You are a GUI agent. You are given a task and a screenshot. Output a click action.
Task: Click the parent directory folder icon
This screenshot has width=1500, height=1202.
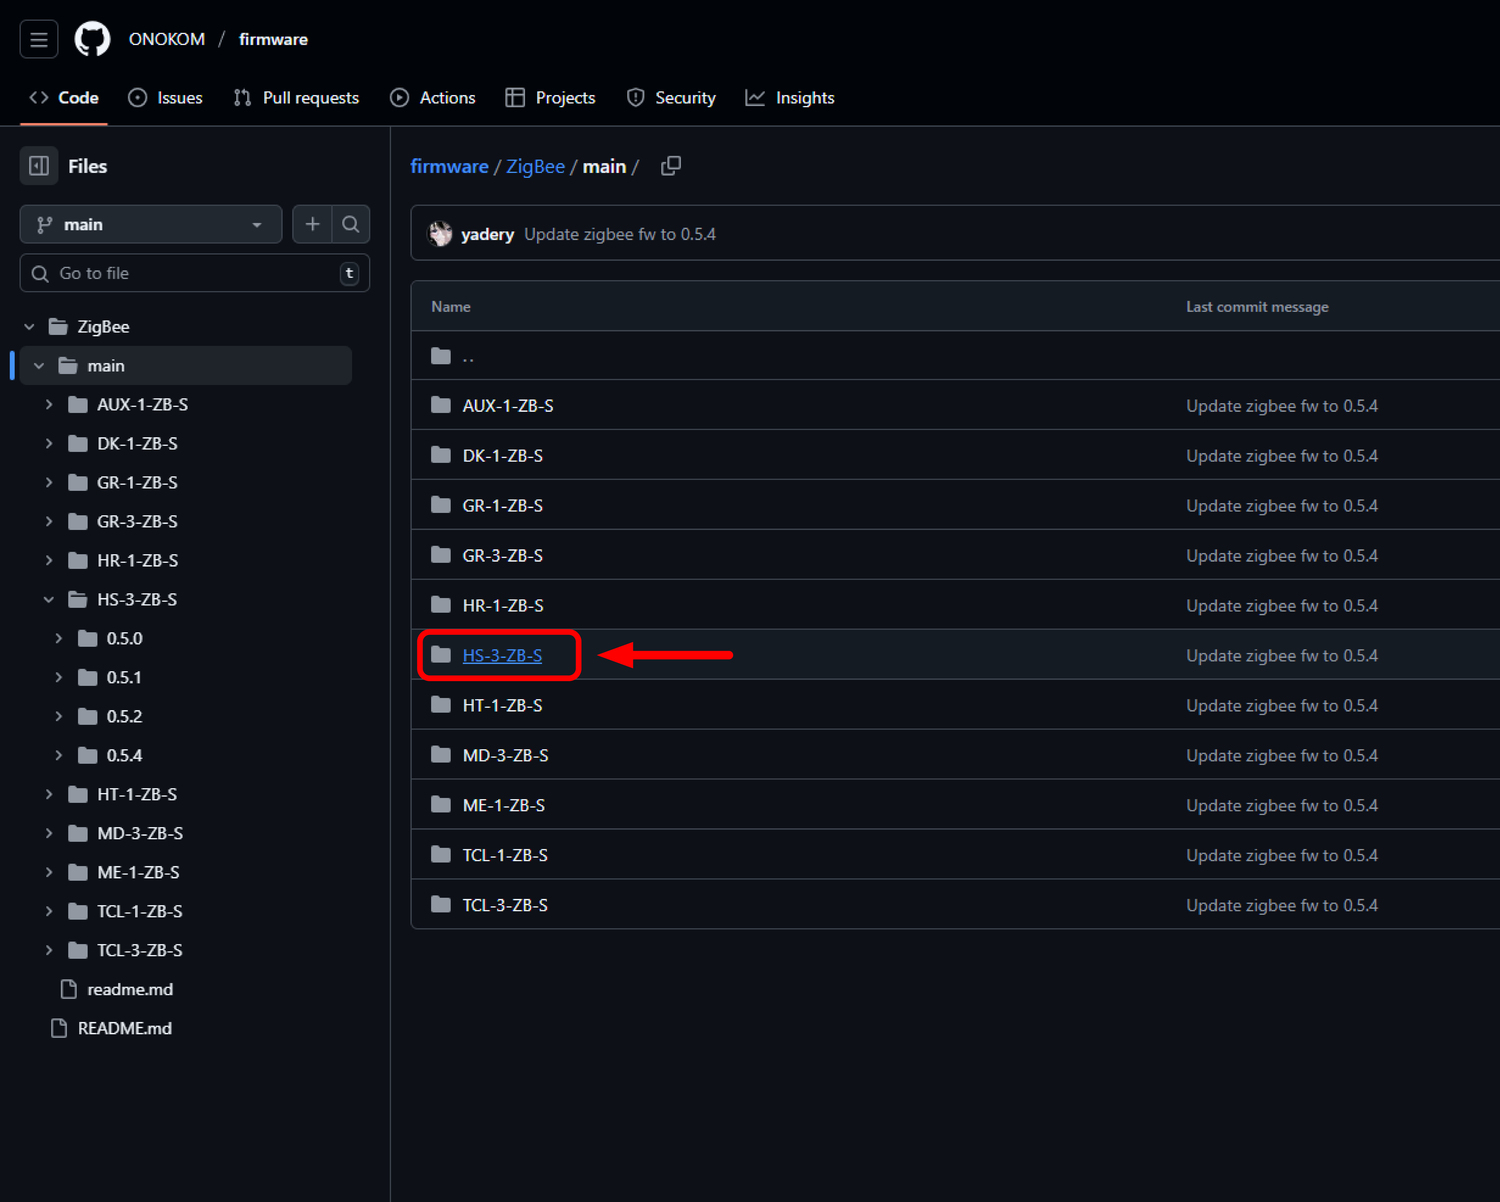441,356
